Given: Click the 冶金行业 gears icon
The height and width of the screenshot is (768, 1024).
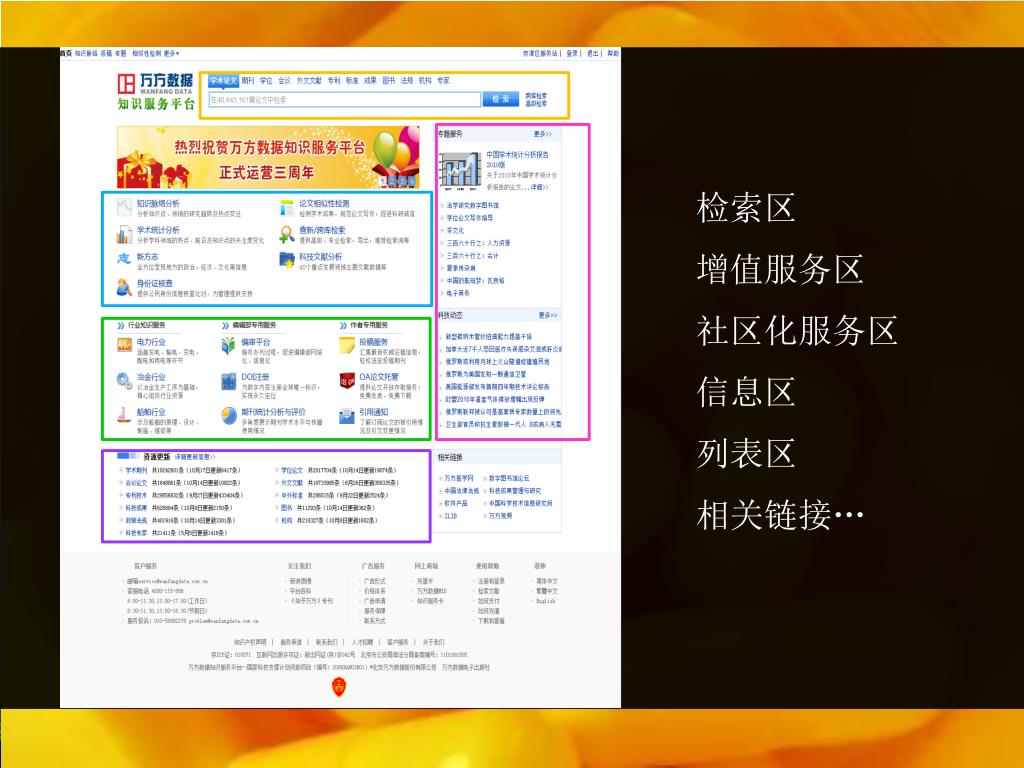Looking at the screenshot, I should (x=124, y=380).
